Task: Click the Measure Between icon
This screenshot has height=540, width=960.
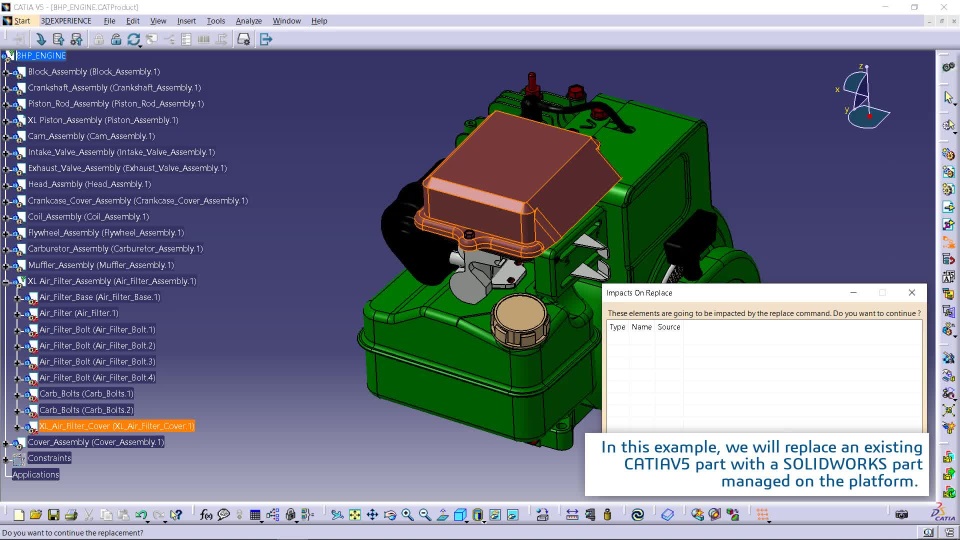Action: point(572,515)
